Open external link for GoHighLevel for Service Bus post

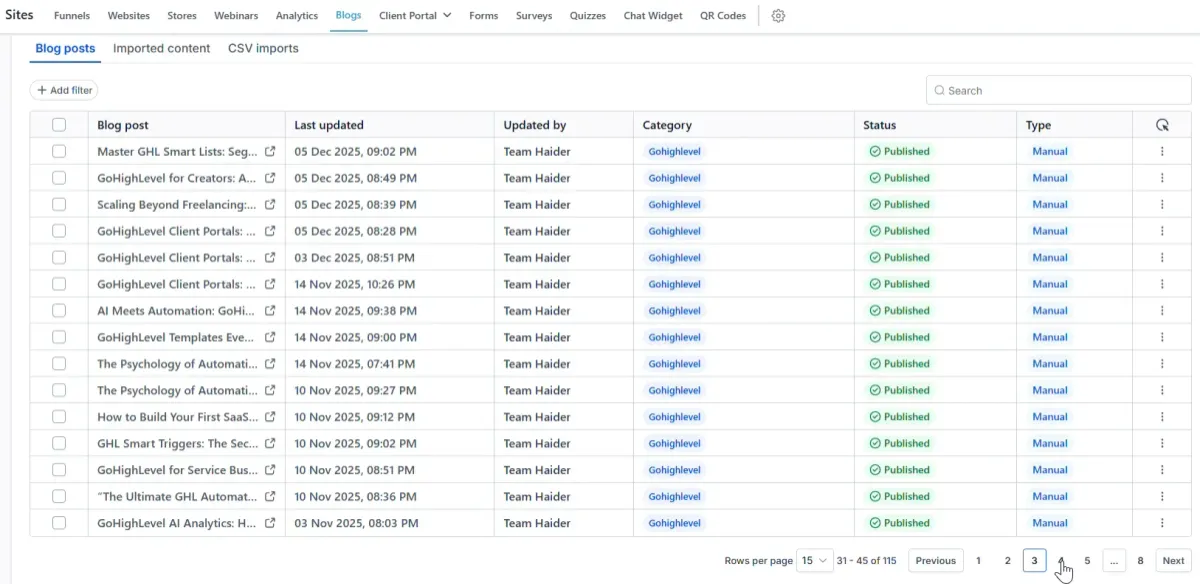tap(270, 470)
